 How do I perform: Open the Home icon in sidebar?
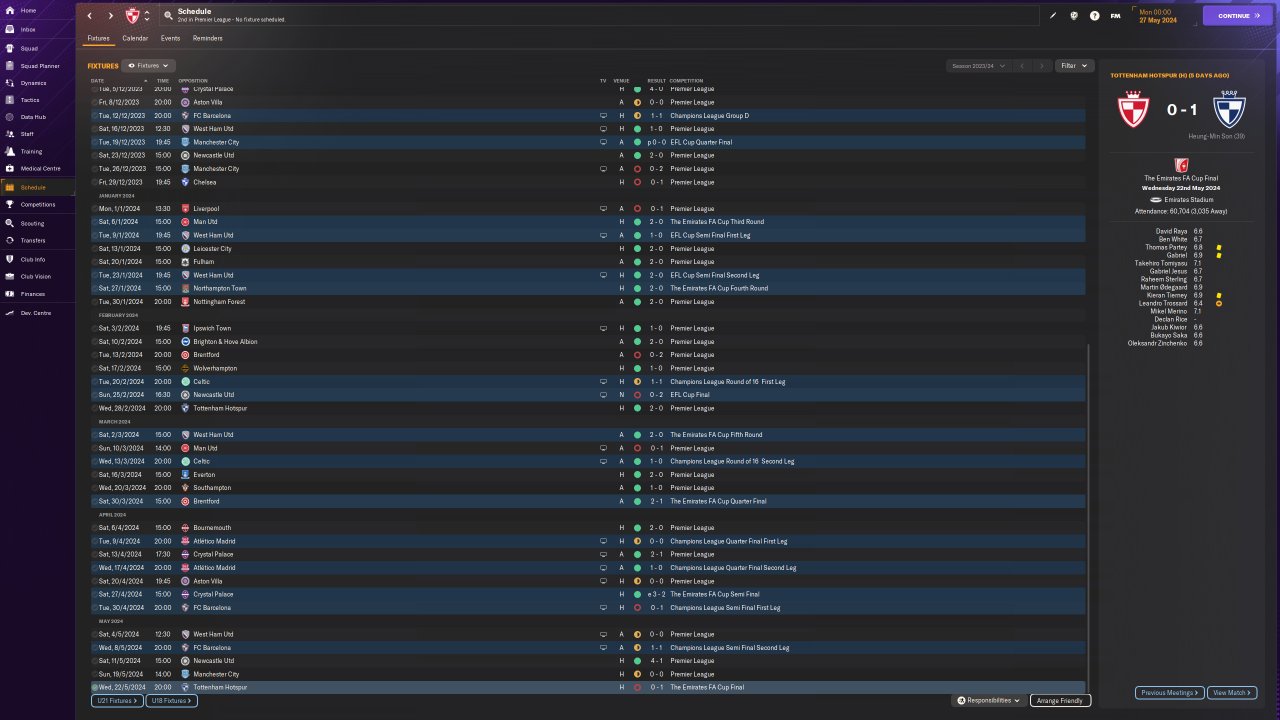tap(10, 11)
